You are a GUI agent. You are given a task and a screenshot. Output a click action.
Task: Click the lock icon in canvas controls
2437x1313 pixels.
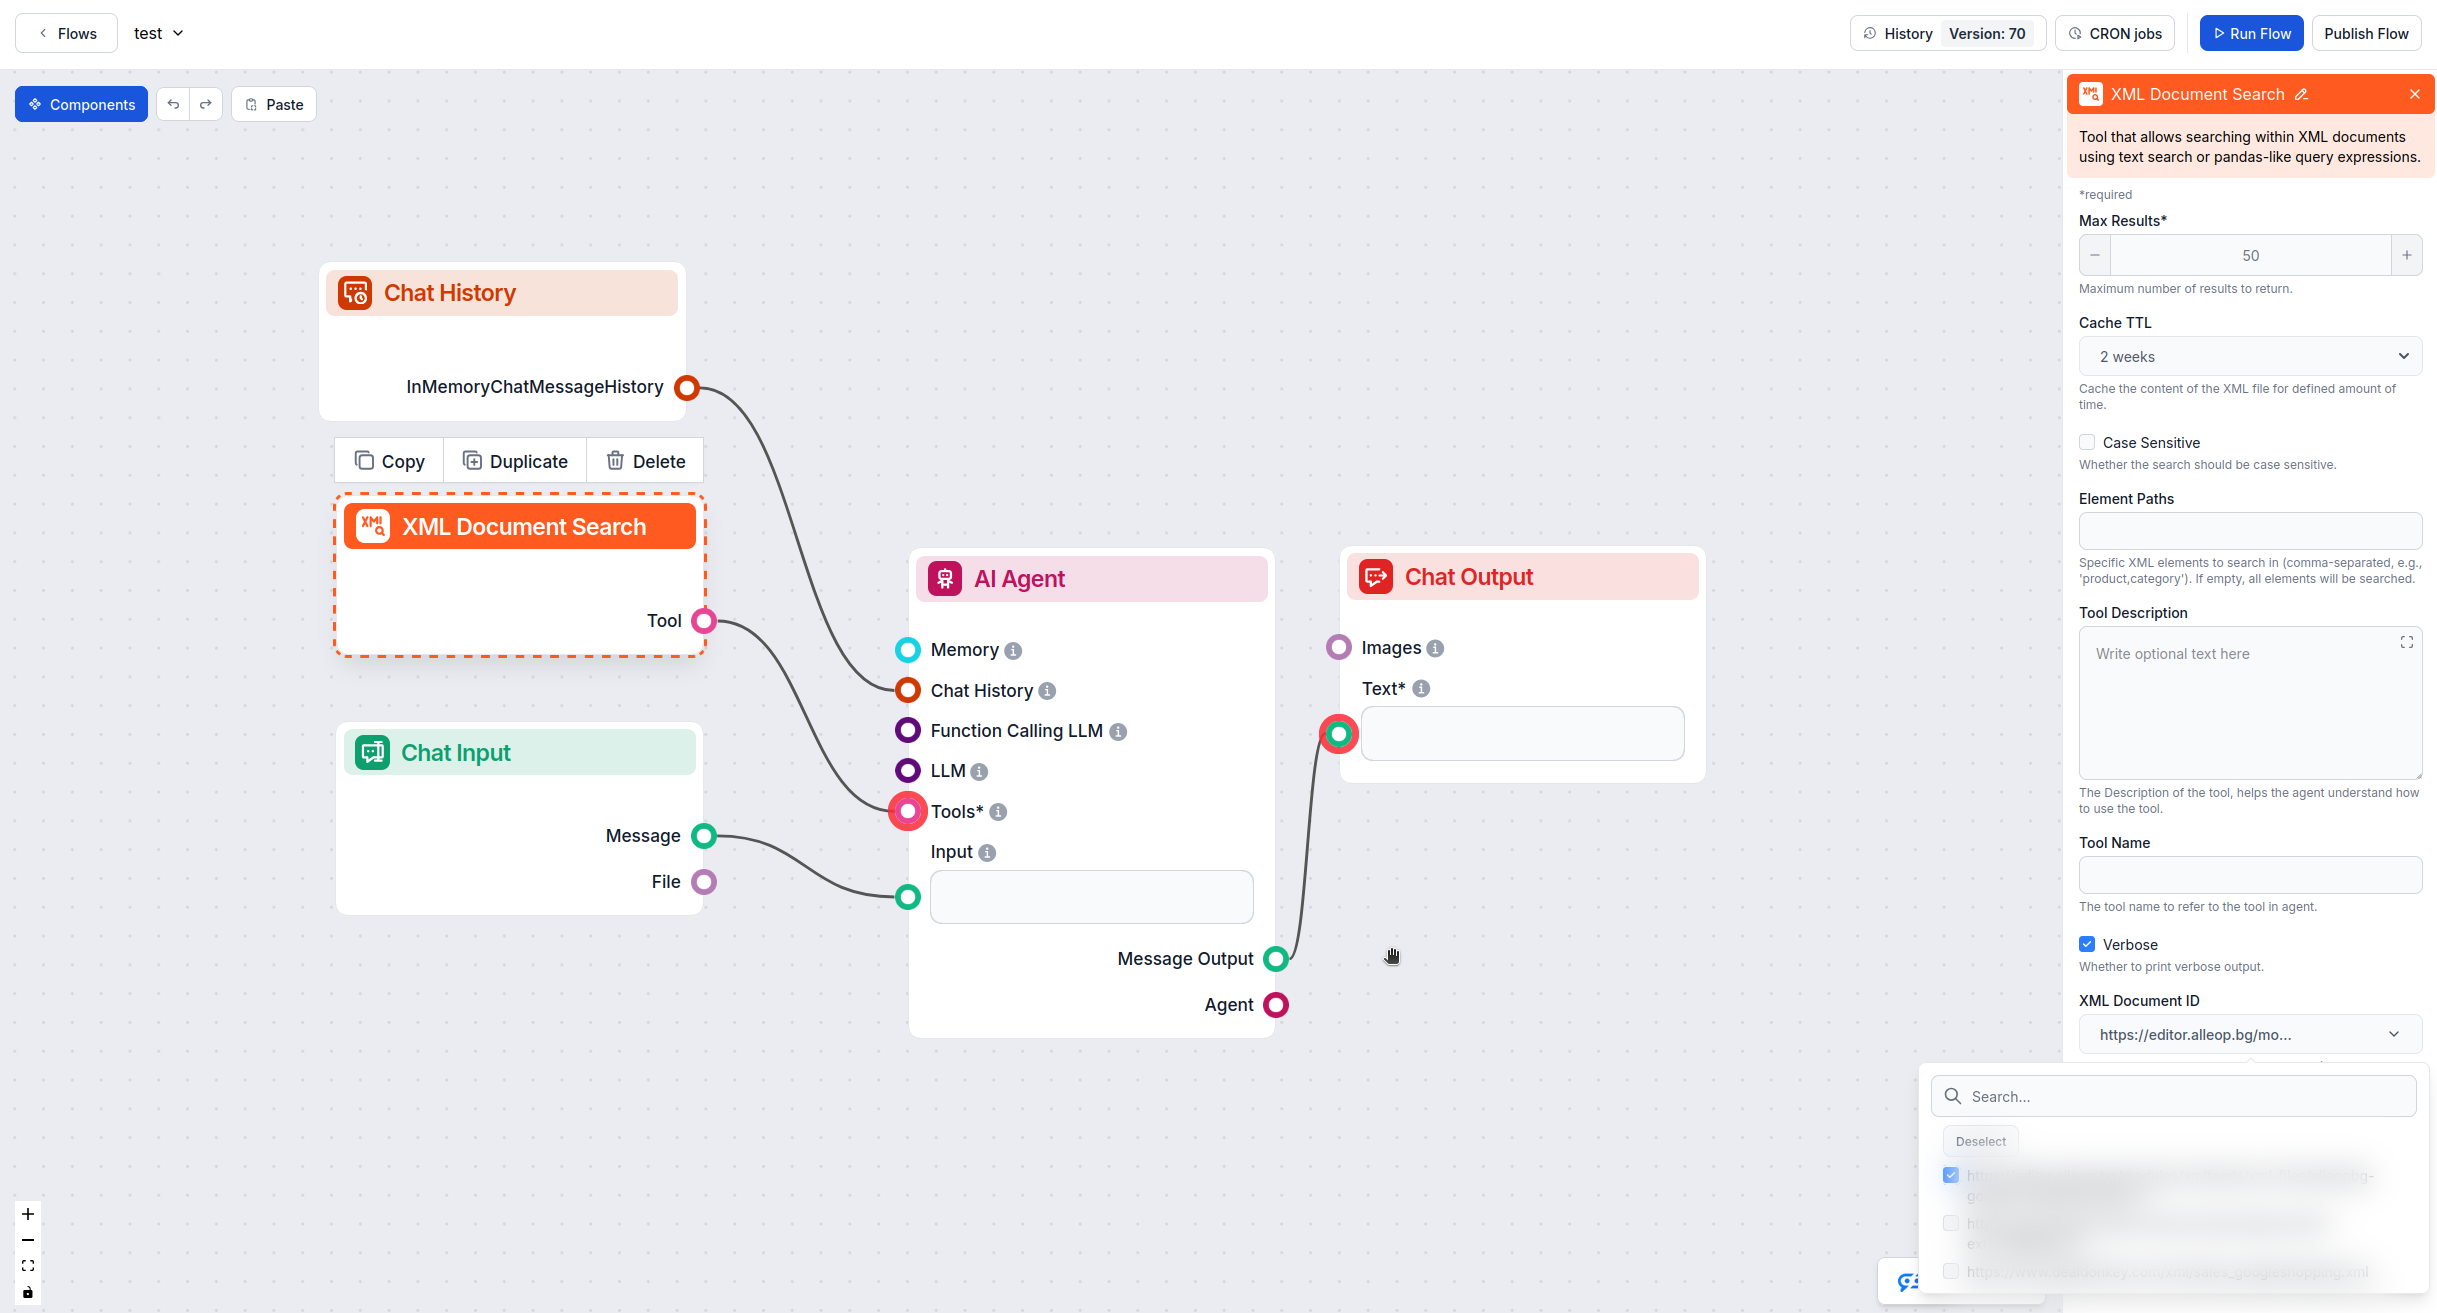tap(28, 1292)
